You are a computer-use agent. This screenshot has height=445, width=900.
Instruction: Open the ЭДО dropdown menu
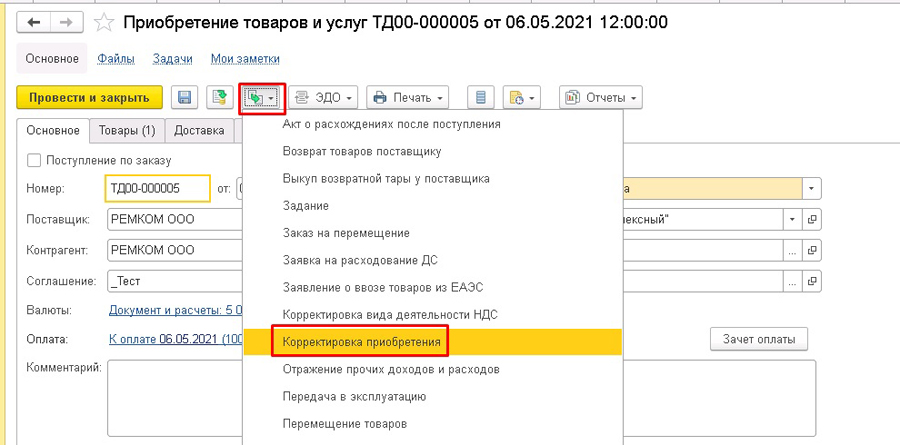pos(323,98)
